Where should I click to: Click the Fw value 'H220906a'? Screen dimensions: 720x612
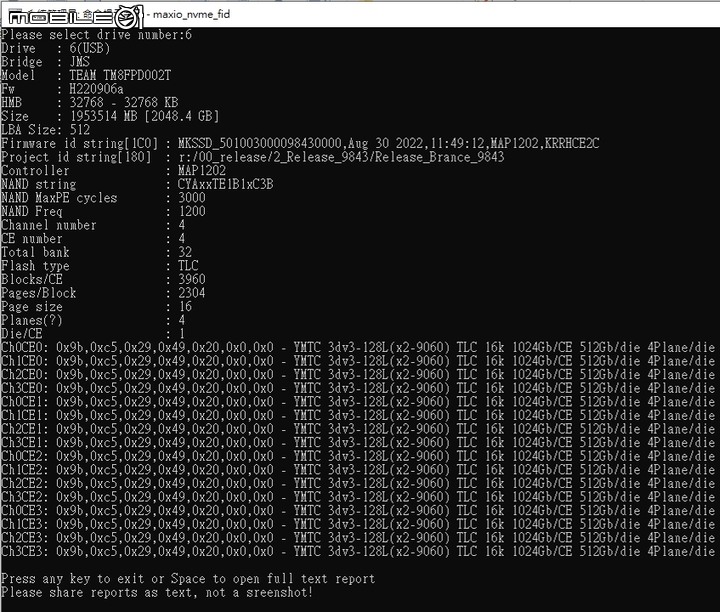(x=96, y=89)
